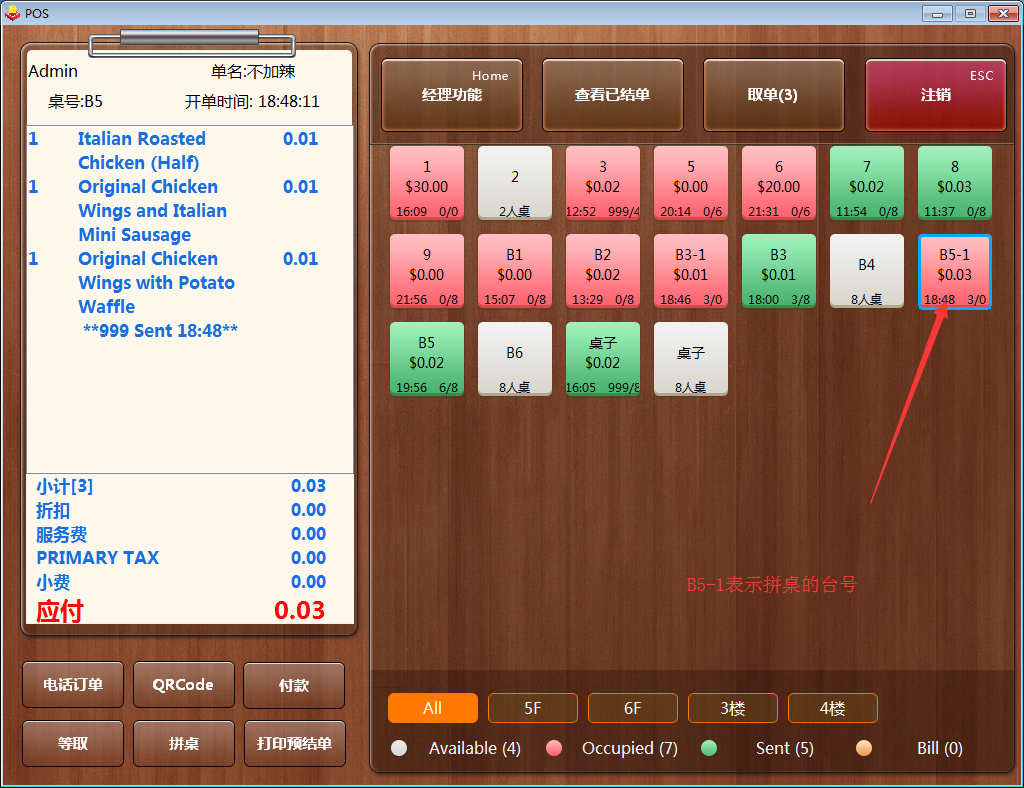Image resolution: width=1024 pixels, height=788 pixels.
Task: Select table 1 with $30.00
Action: [427, 183]
